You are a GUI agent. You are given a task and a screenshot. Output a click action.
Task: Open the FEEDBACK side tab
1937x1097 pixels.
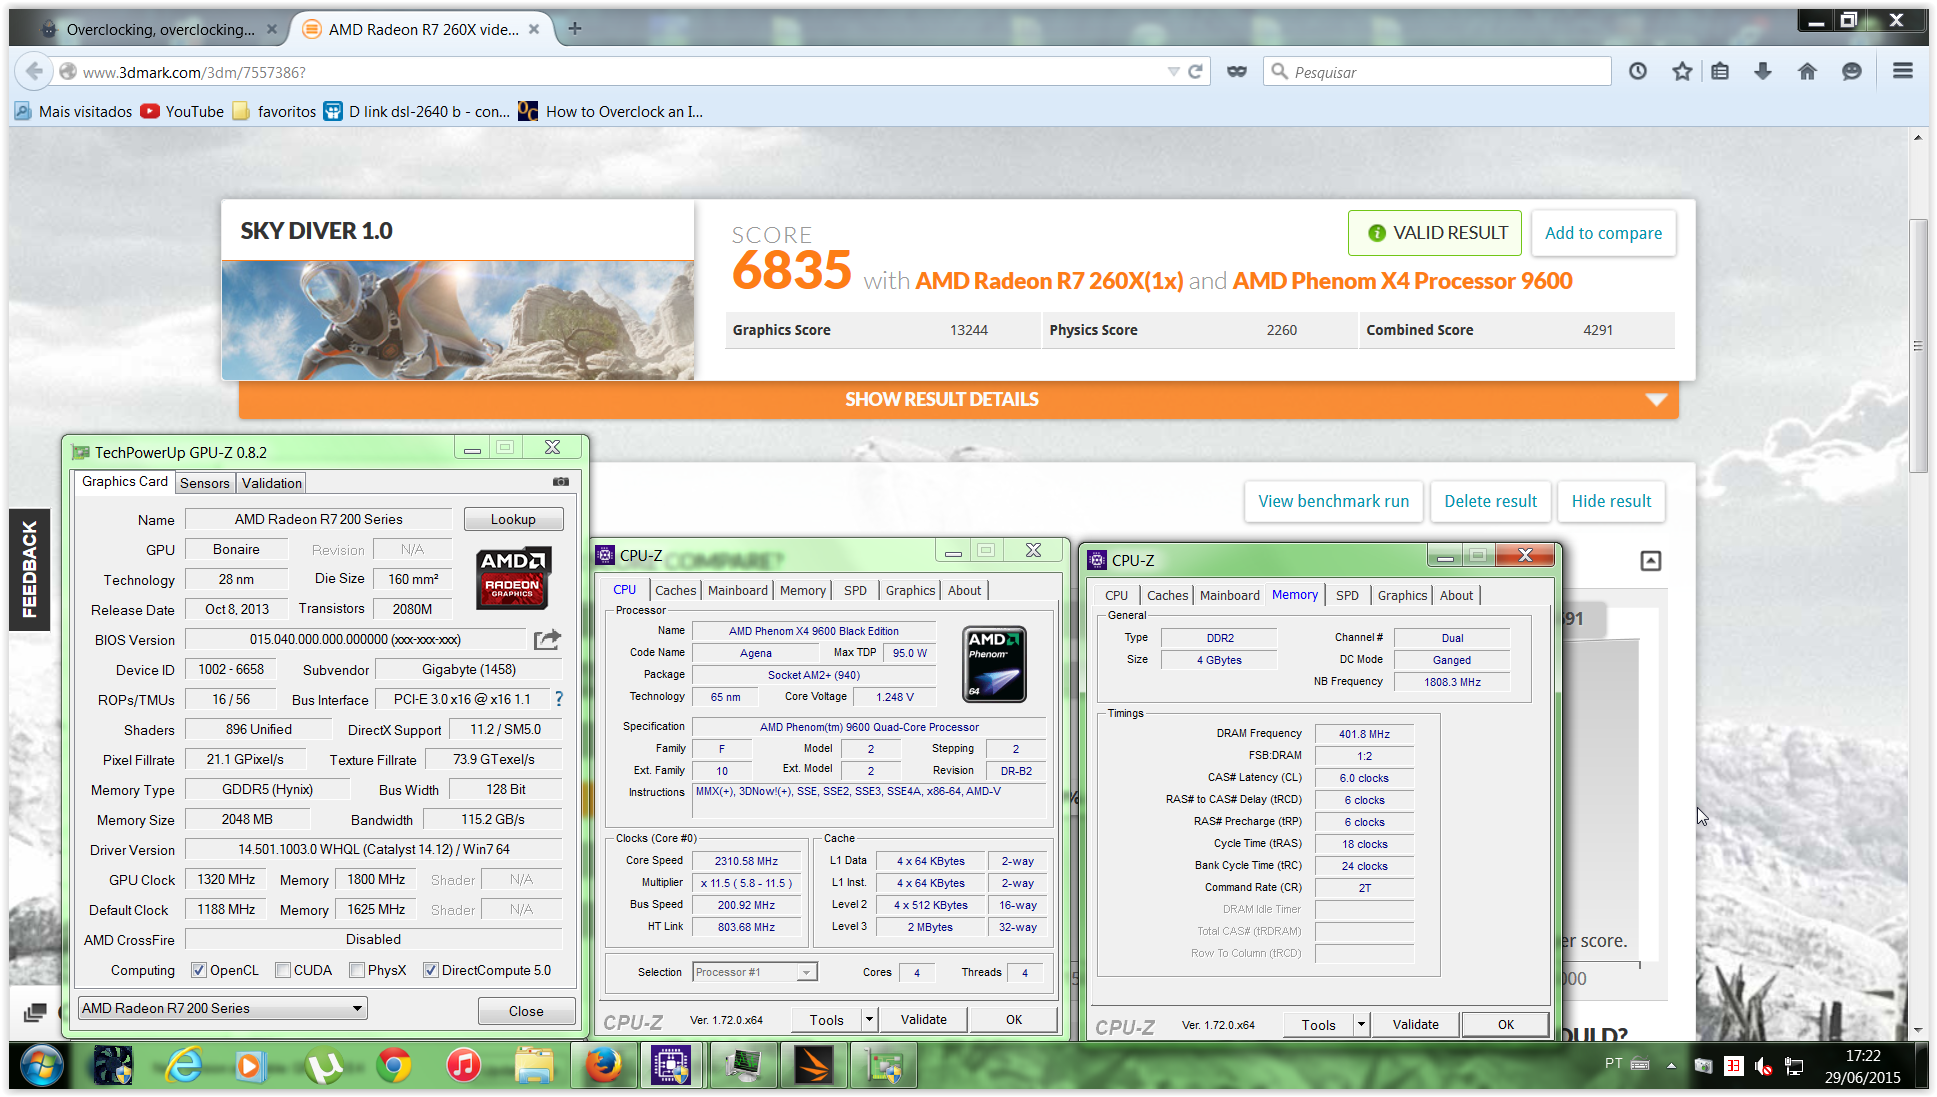(x=29, y=569)
